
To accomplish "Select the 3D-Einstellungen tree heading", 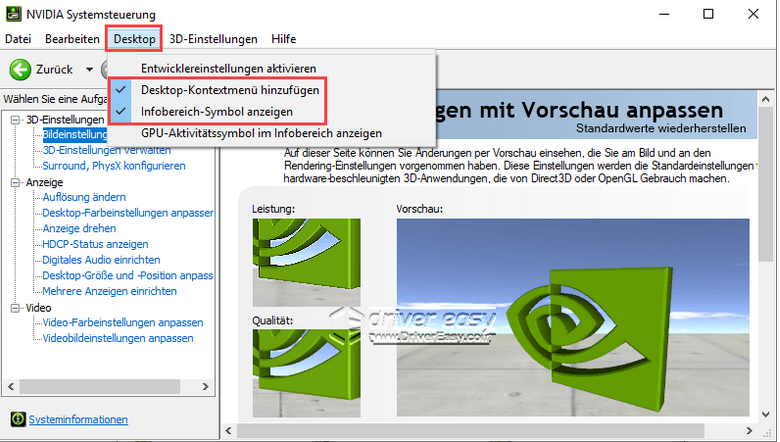I will pos(65,120).
